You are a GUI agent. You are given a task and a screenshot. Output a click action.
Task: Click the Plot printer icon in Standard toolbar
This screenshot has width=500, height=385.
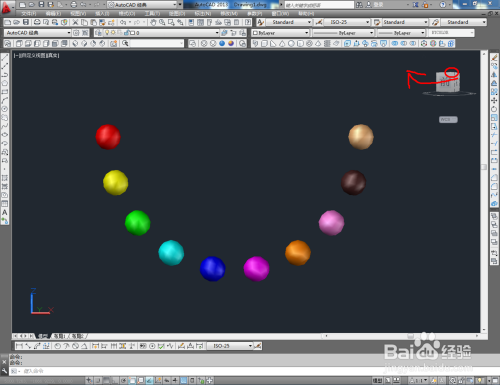[x=37, y=22]
